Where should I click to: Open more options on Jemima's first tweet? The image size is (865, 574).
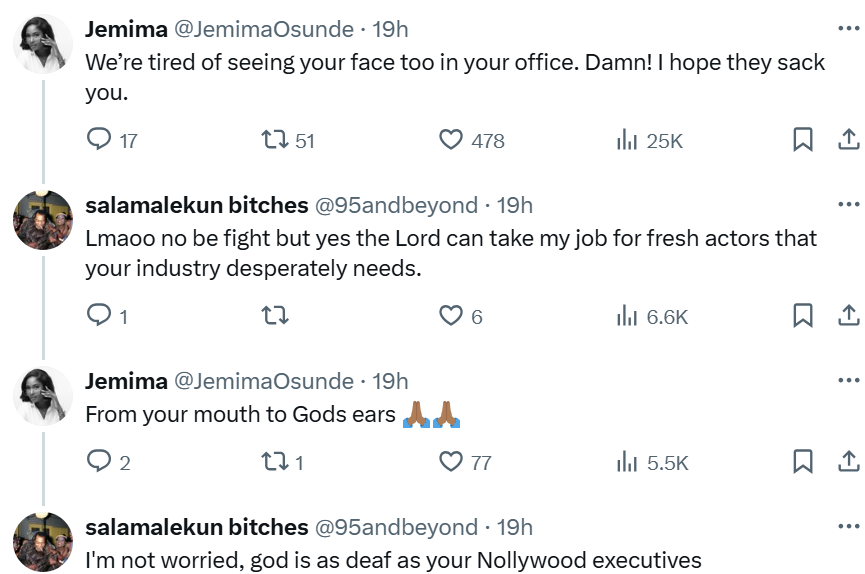848,29
